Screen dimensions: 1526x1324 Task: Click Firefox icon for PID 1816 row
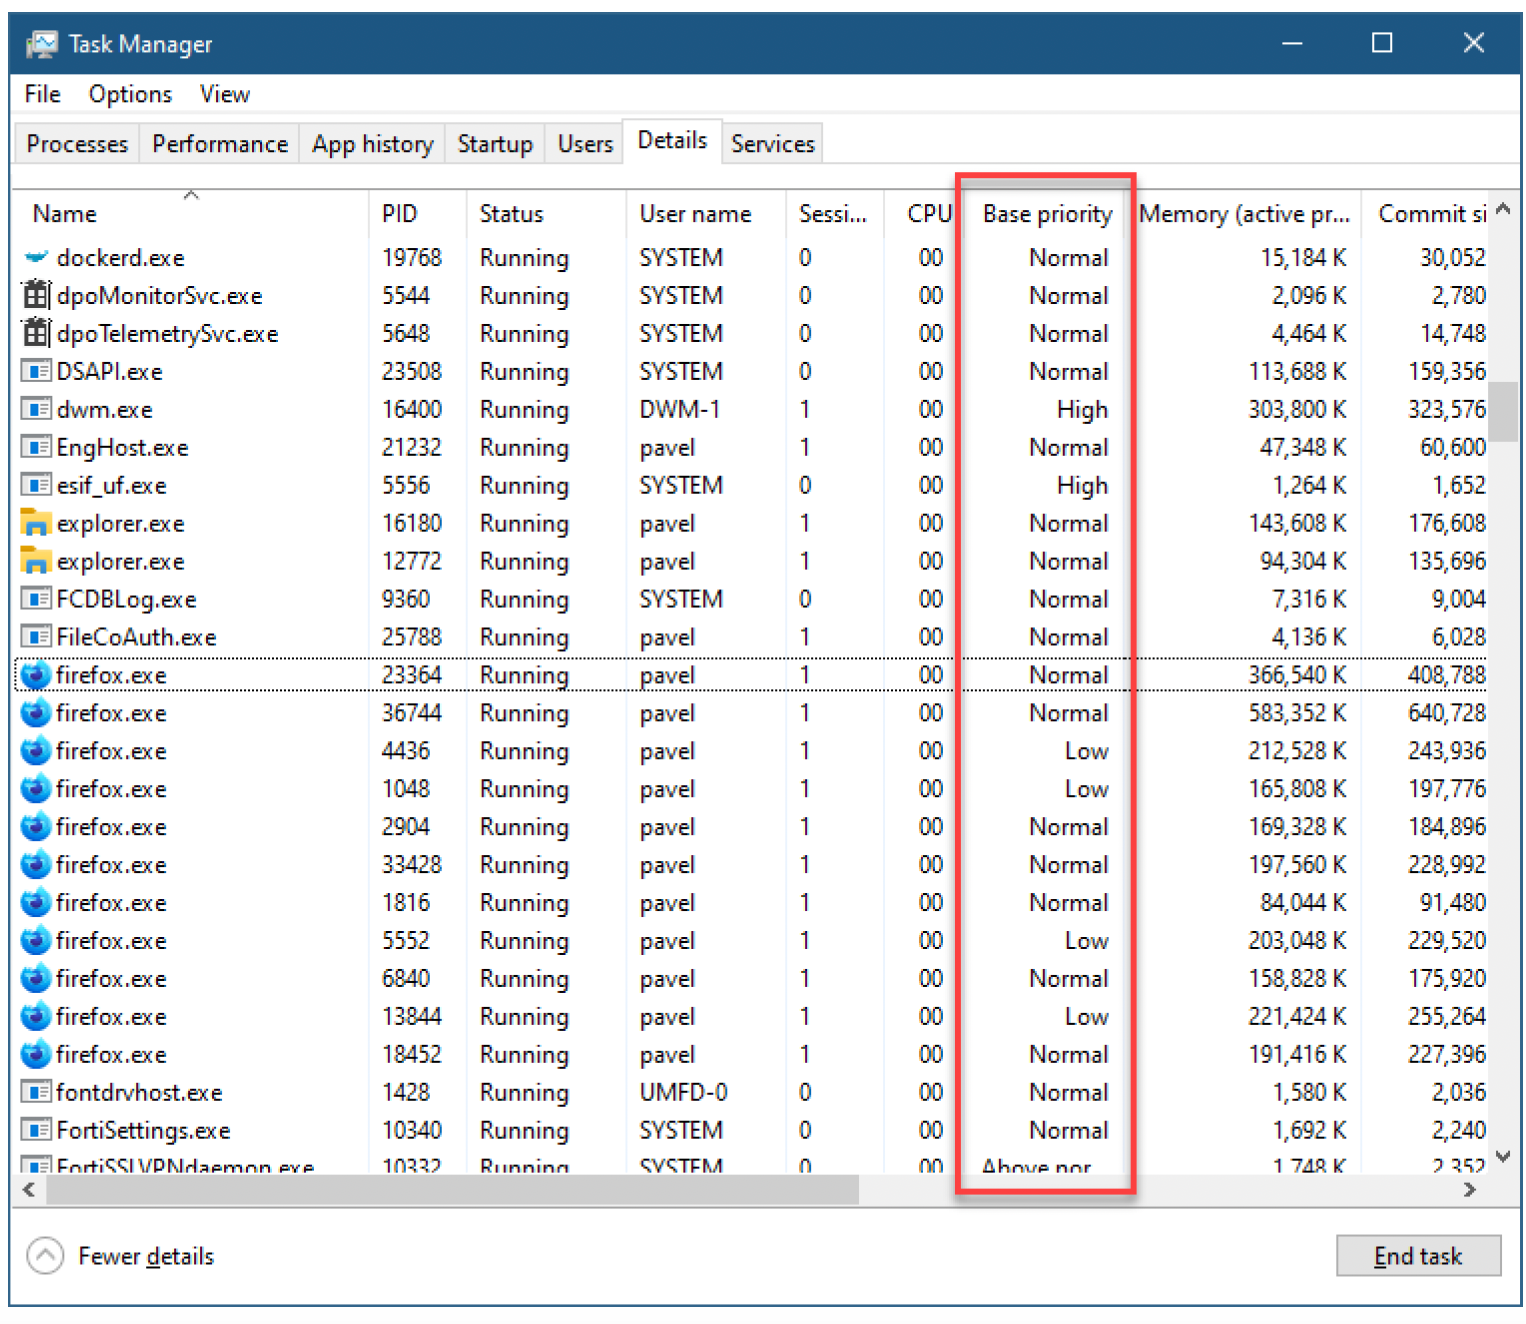point(36,903)
